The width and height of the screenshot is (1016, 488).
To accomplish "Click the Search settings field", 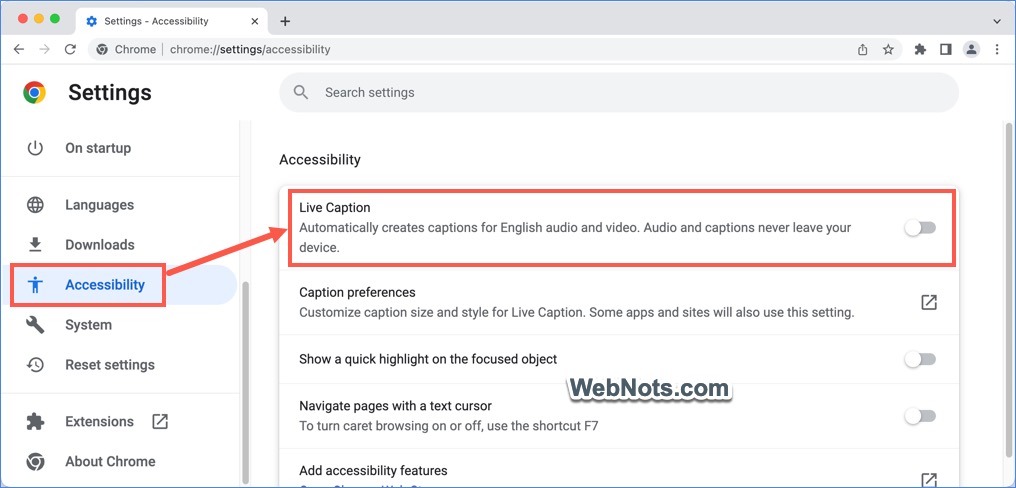I will tap(618, 93).
